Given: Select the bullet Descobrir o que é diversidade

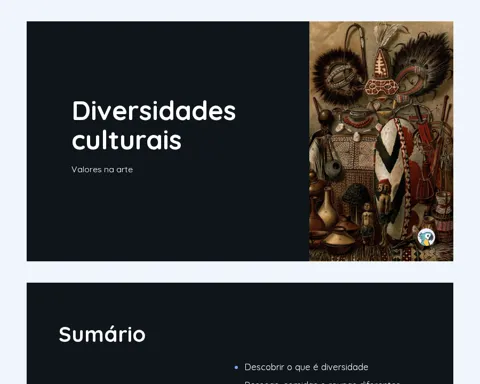Looking at the screenshot, I should [x=306, y=367].
